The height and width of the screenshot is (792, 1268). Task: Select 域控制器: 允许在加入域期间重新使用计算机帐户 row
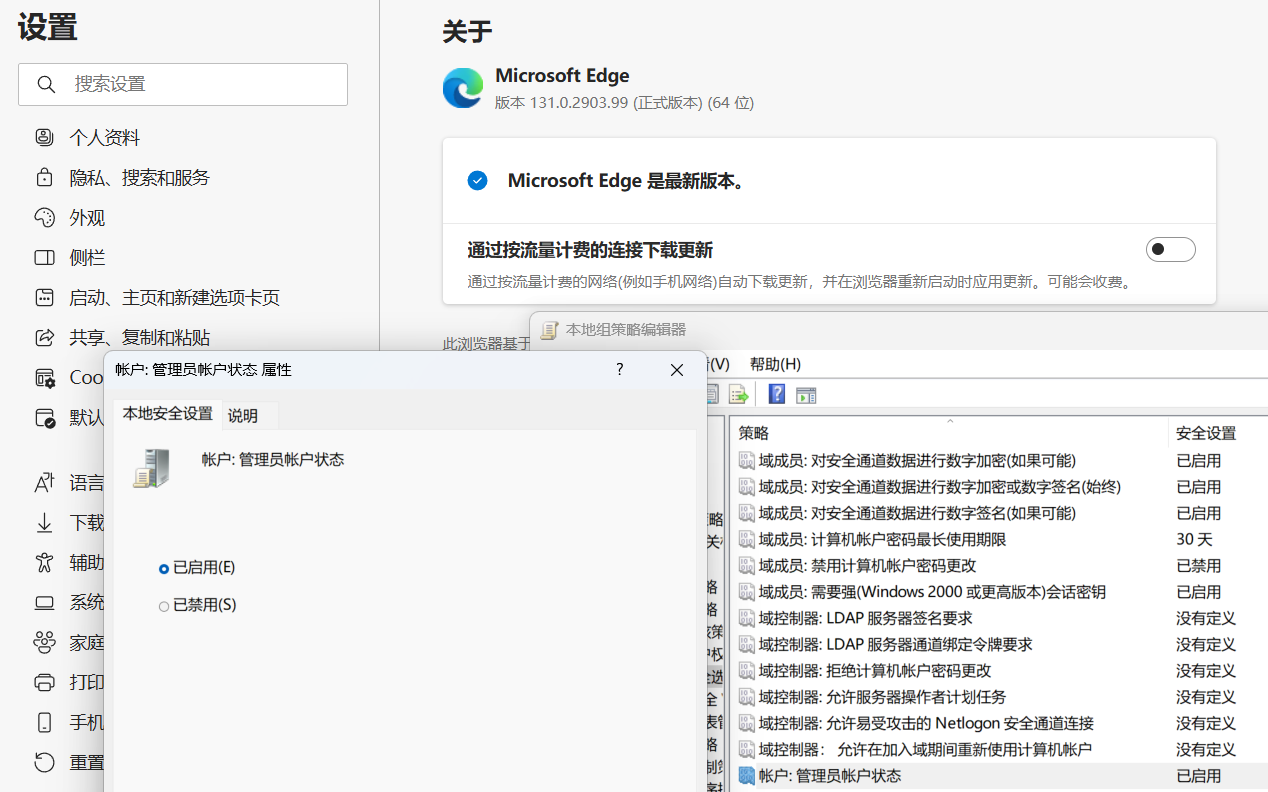pyautogui.click(x=999, y=749)
